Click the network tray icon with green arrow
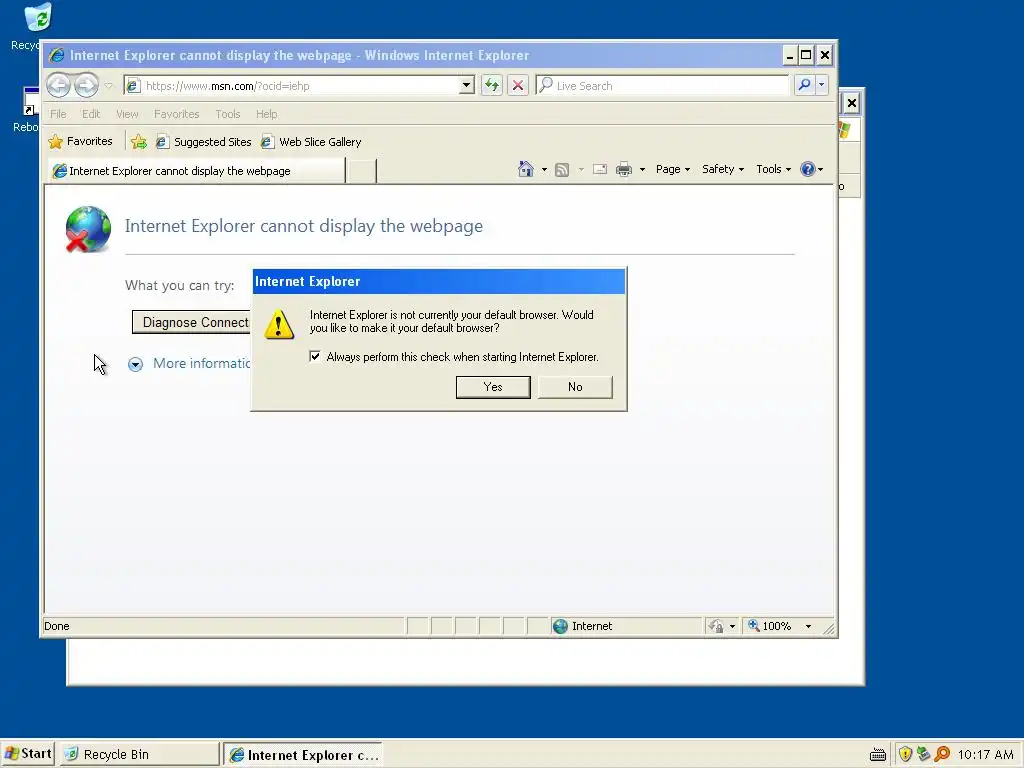The image size is (1024, 768). coord(923,754)
